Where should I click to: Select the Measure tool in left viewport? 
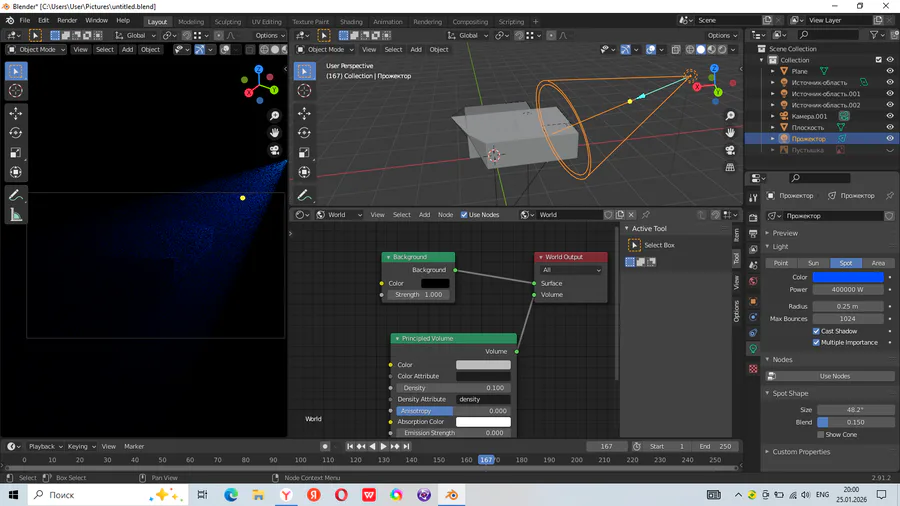[15, 215]
